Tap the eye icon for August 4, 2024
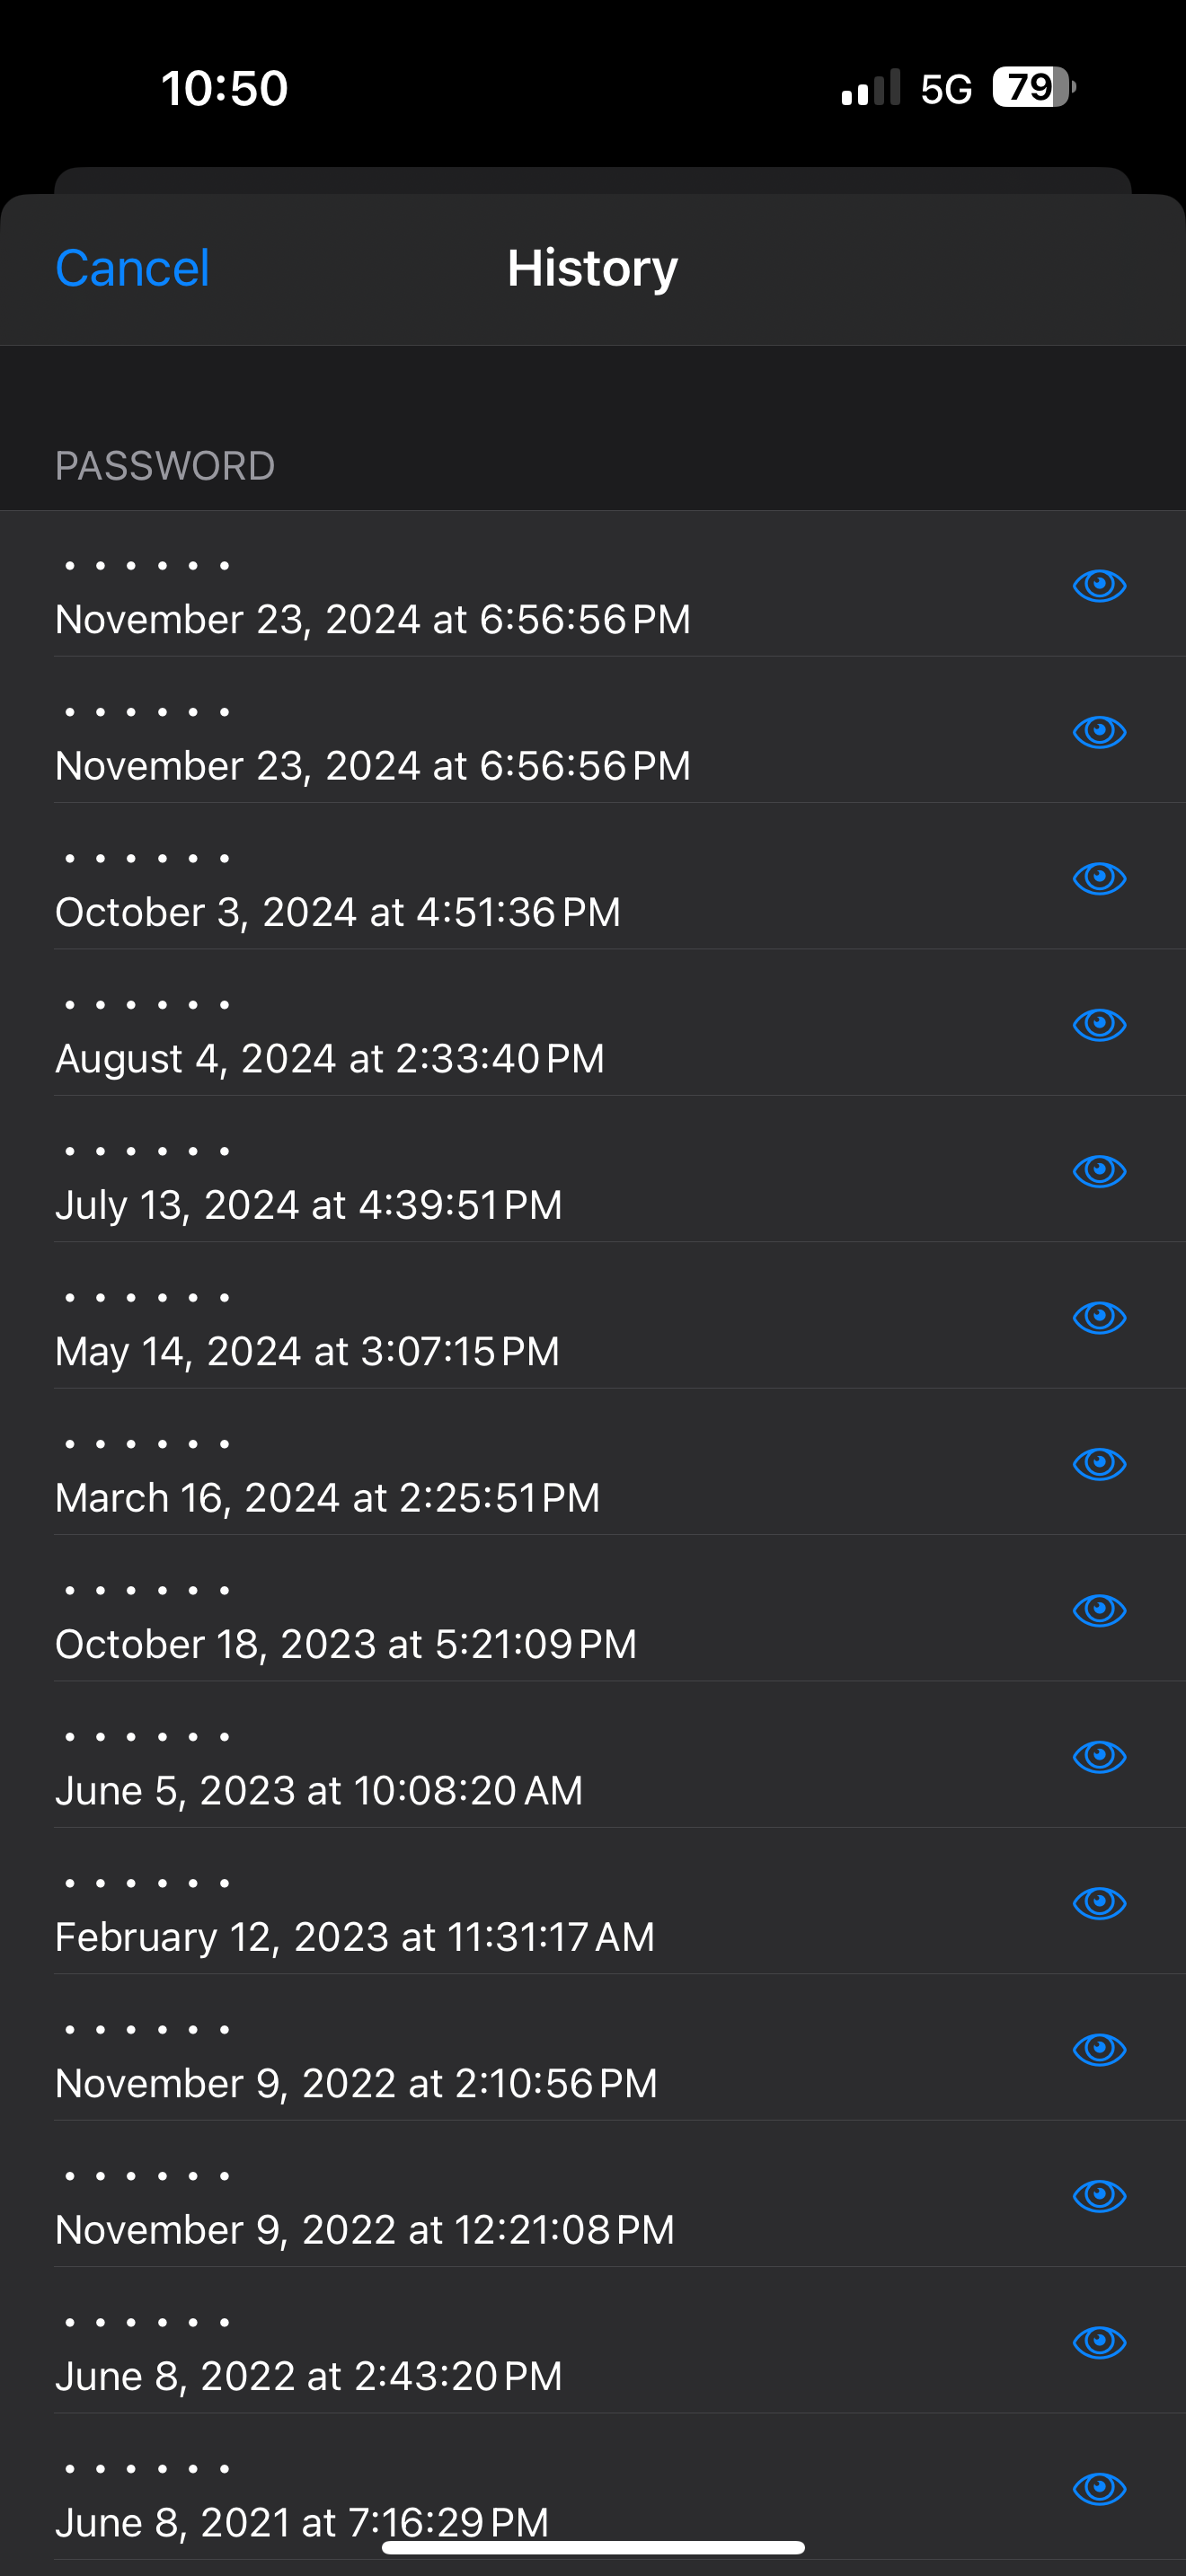The width and height of the screenshot is (1186, 2576). [x=1099, y=1024]
